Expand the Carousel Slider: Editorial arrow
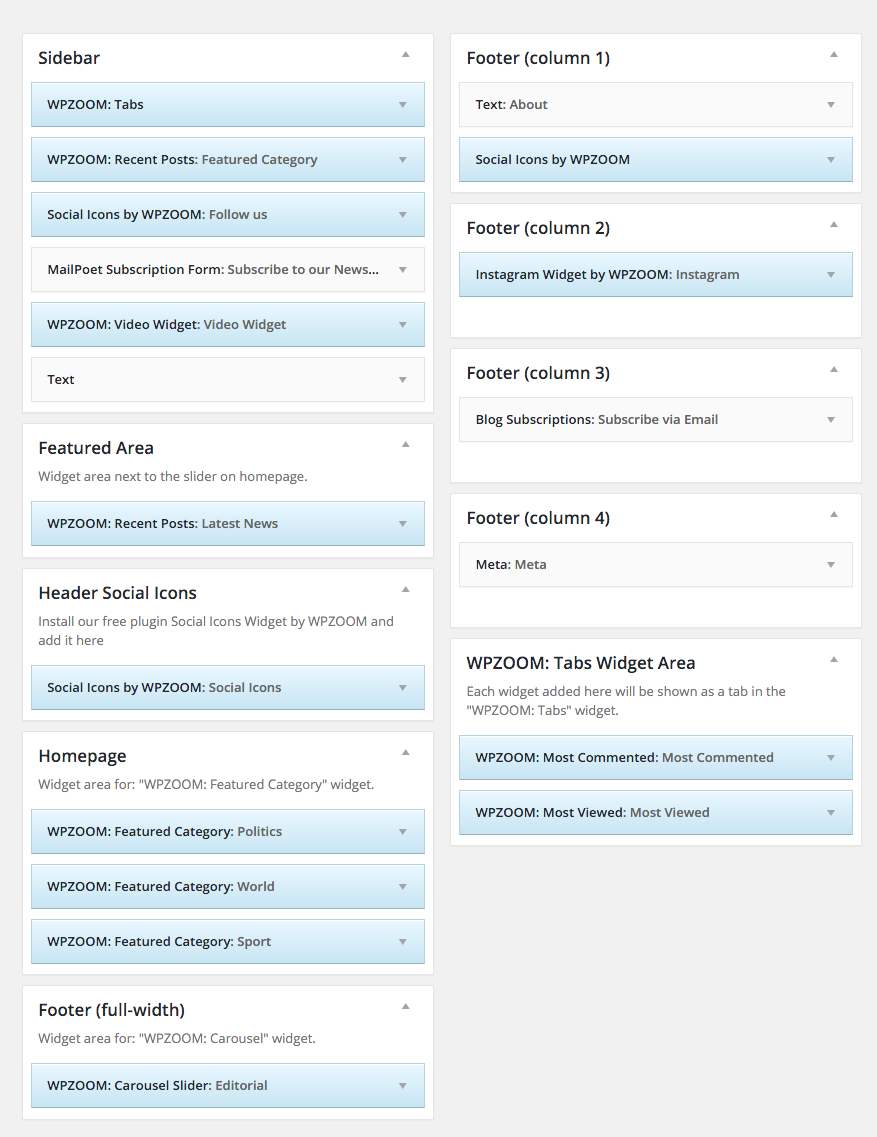This screenshot has height=1137, width=877. (x=403, y=1086)
